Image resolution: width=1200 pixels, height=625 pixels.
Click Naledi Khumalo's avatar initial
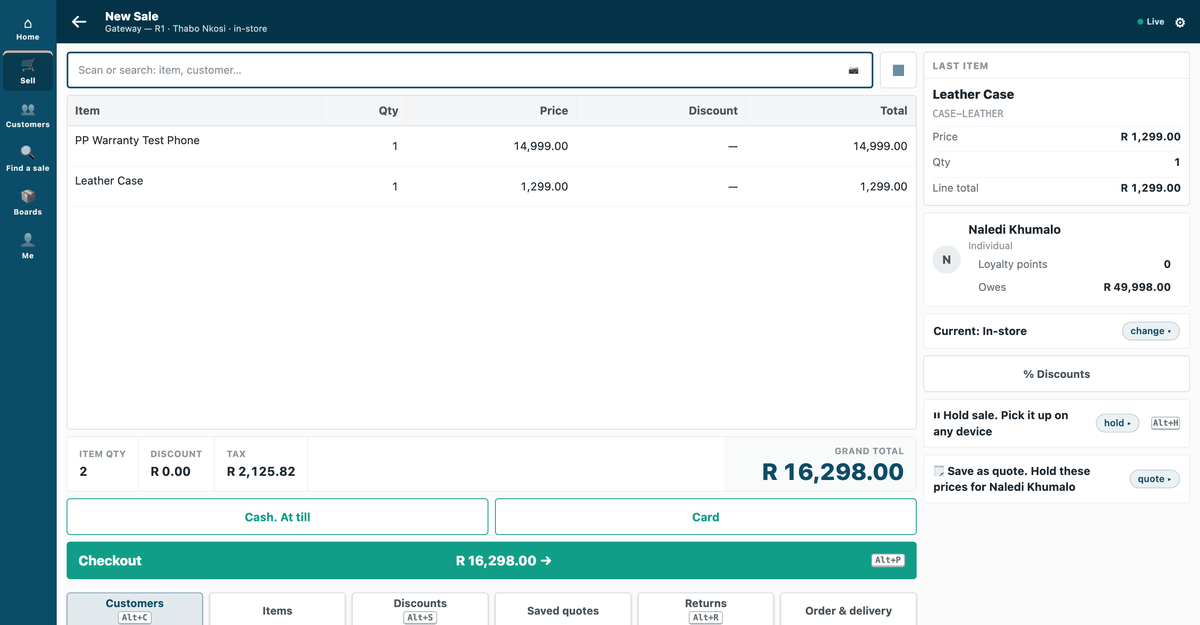coord(947,260)
